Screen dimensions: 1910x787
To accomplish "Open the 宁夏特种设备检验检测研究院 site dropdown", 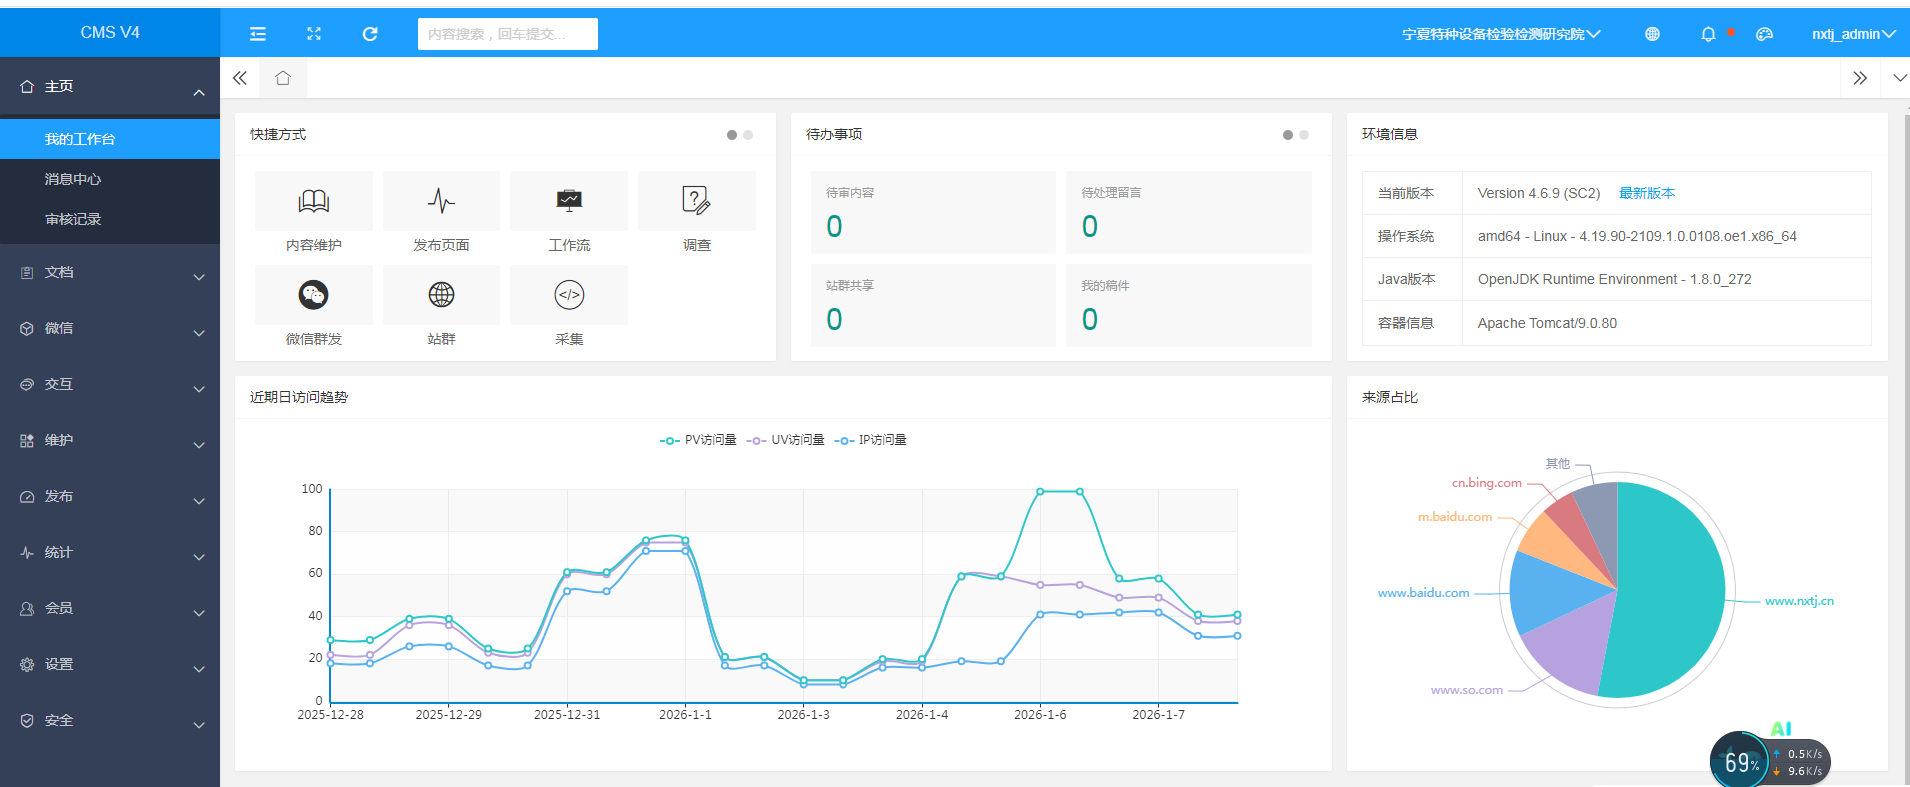I will [x=1500, y=34].
